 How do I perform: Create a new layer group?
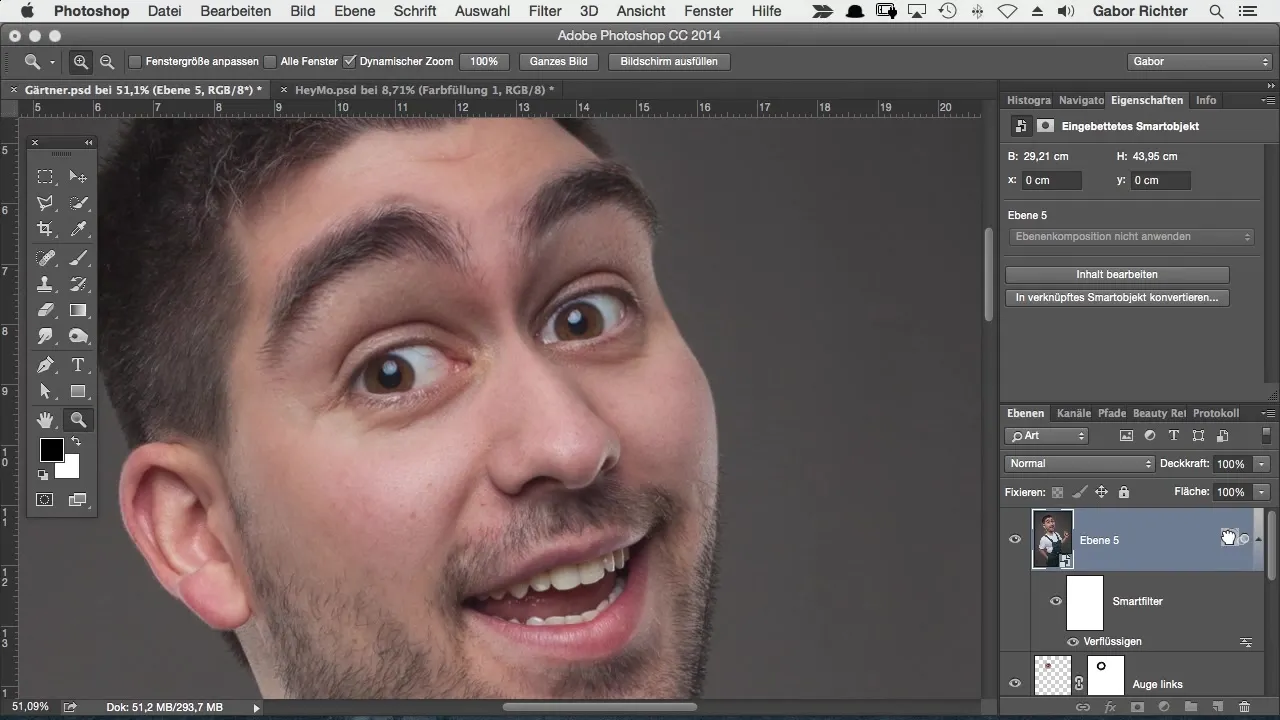click(x=1191, y=707)
